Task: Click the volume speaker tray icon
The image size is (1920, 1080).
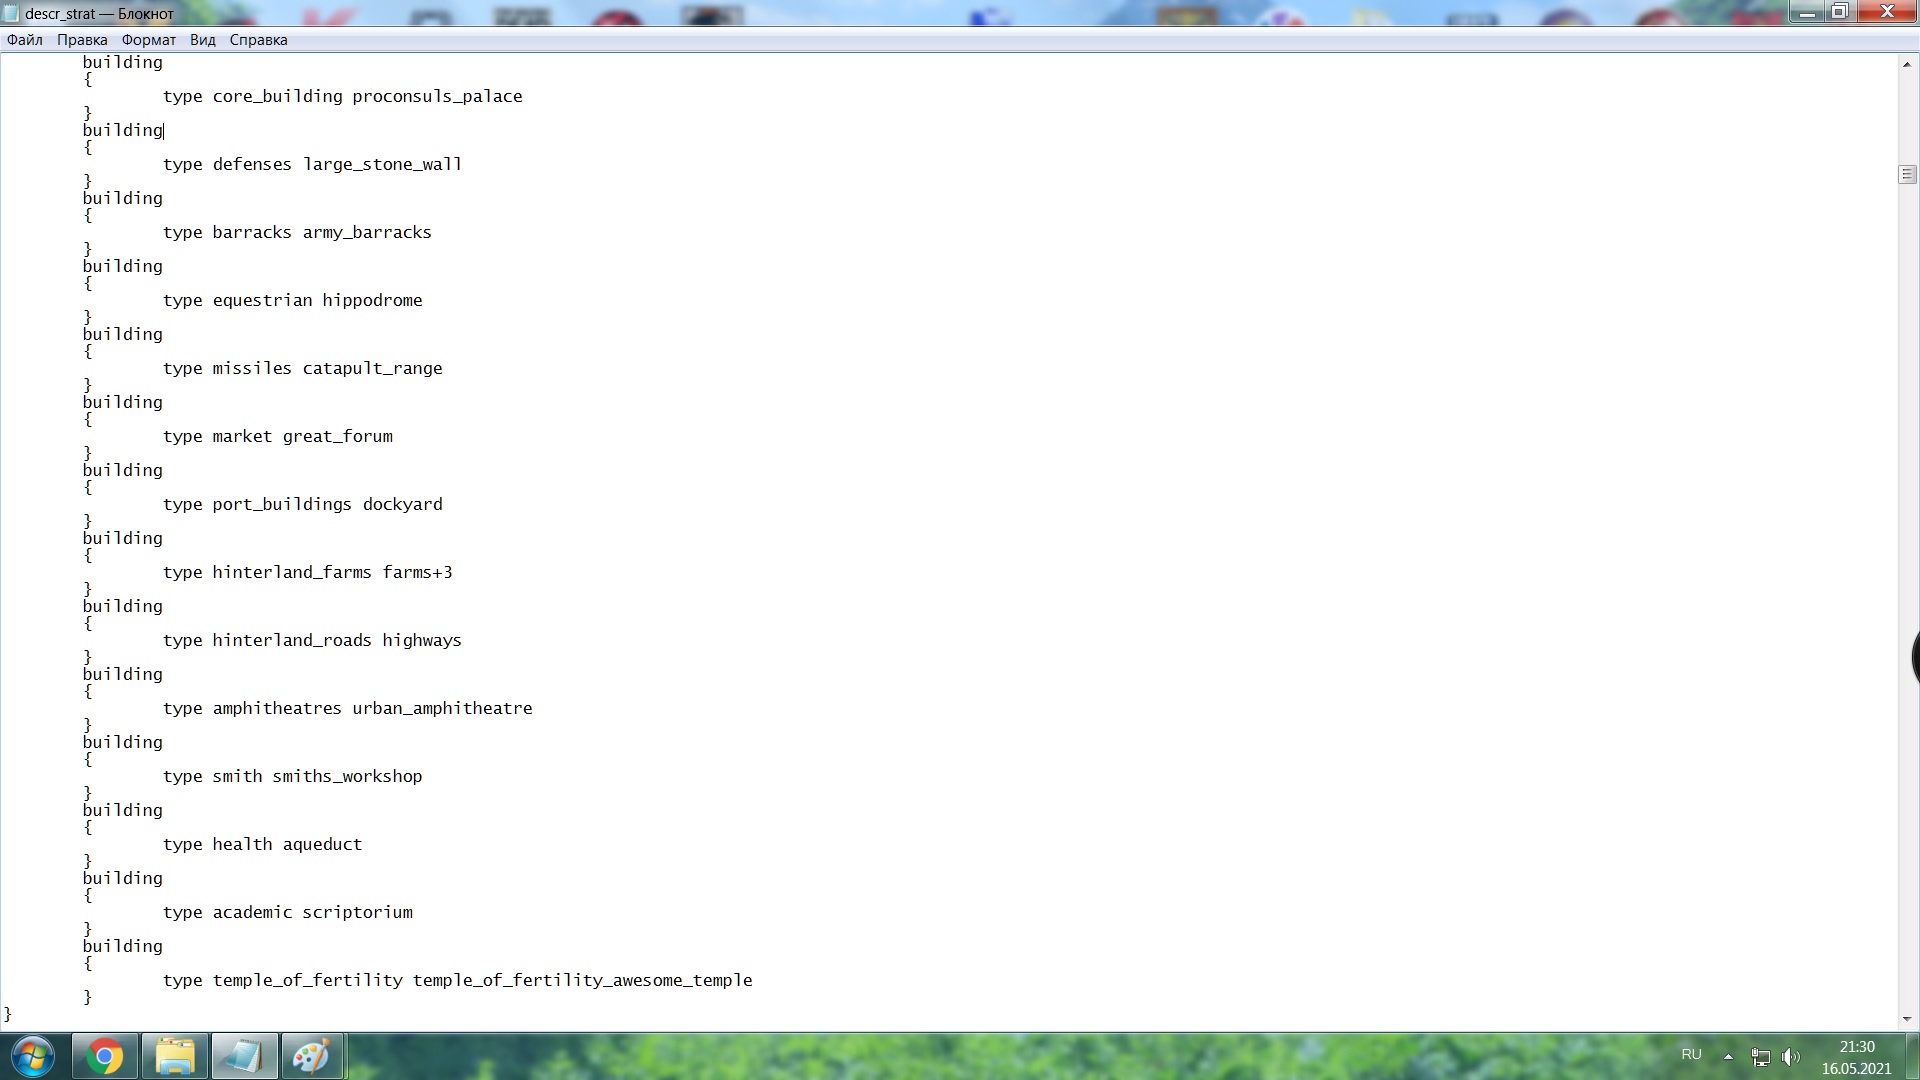Action: [x=1791, y=1057]
